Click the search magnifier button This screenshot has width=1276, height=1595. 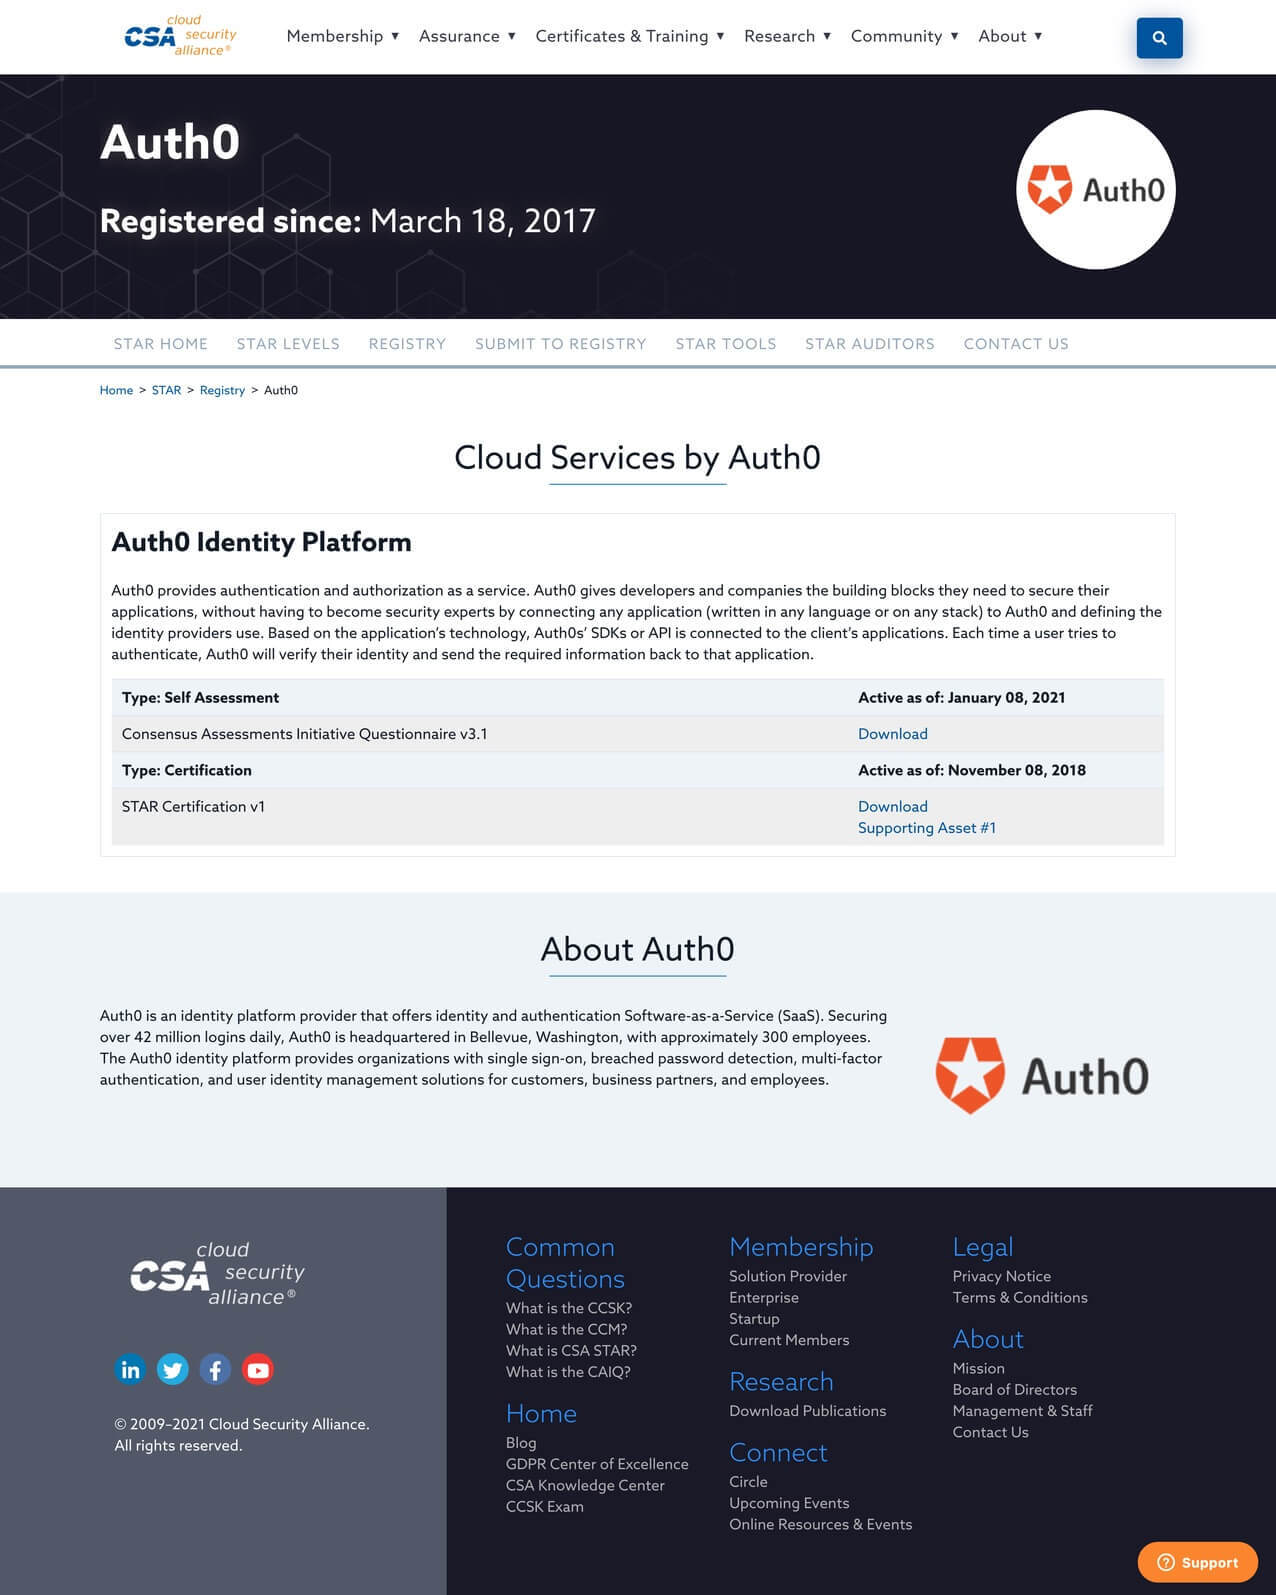pyautogui.click(x=1159, y=38)
